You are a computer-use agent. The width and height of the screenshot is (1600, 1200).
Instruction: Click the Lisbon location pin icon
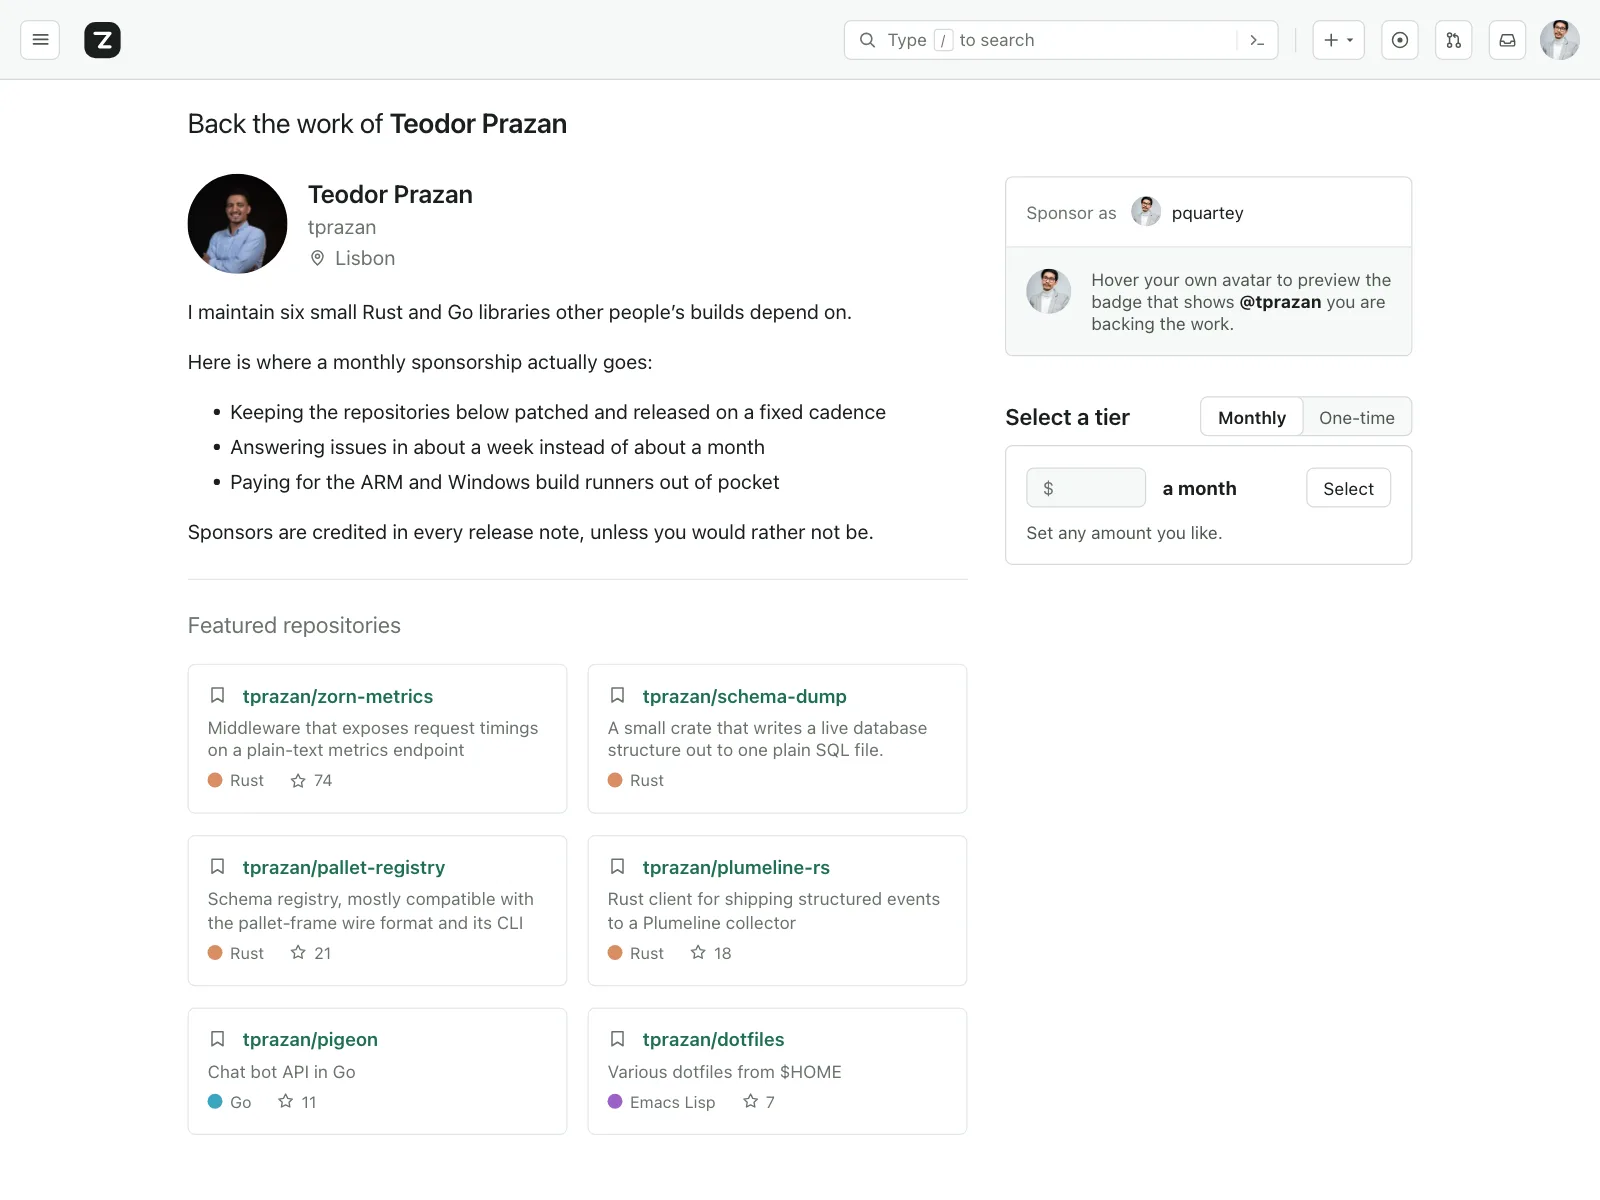click(x=317, y=258)
